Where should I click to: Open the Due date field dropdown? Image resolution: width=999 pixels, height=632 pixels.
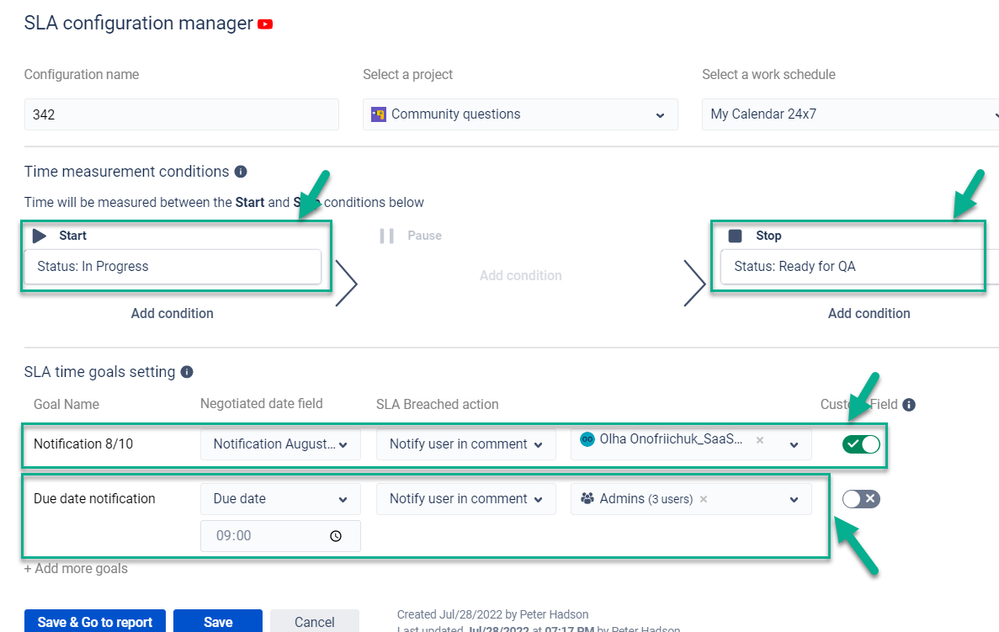click(x=280, y=499)
